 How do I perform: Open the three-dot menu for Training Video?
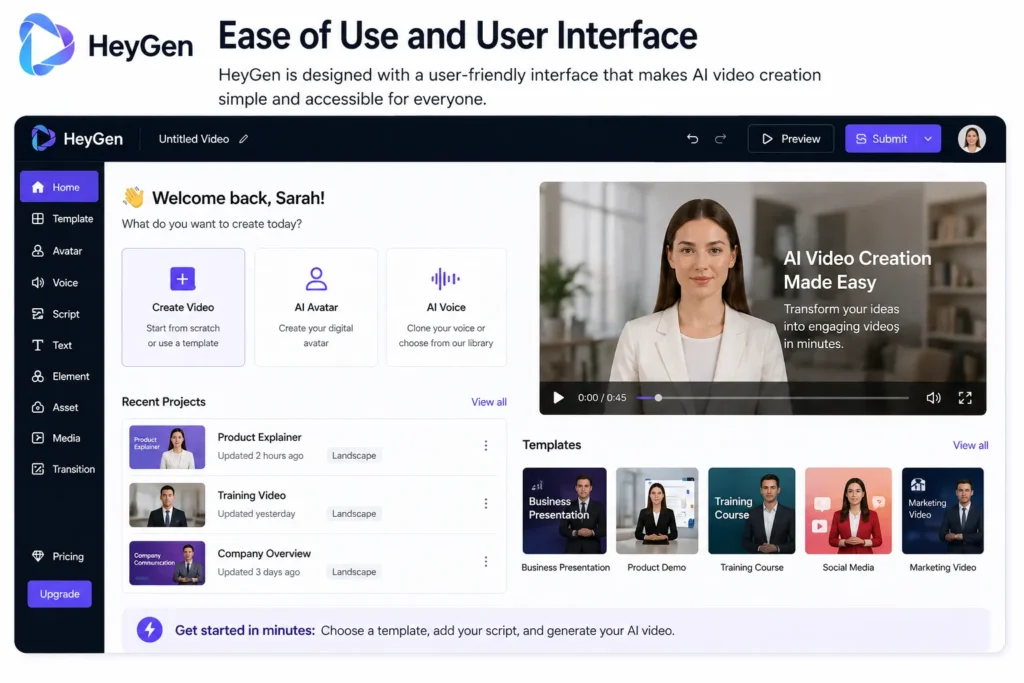(486, 503)
